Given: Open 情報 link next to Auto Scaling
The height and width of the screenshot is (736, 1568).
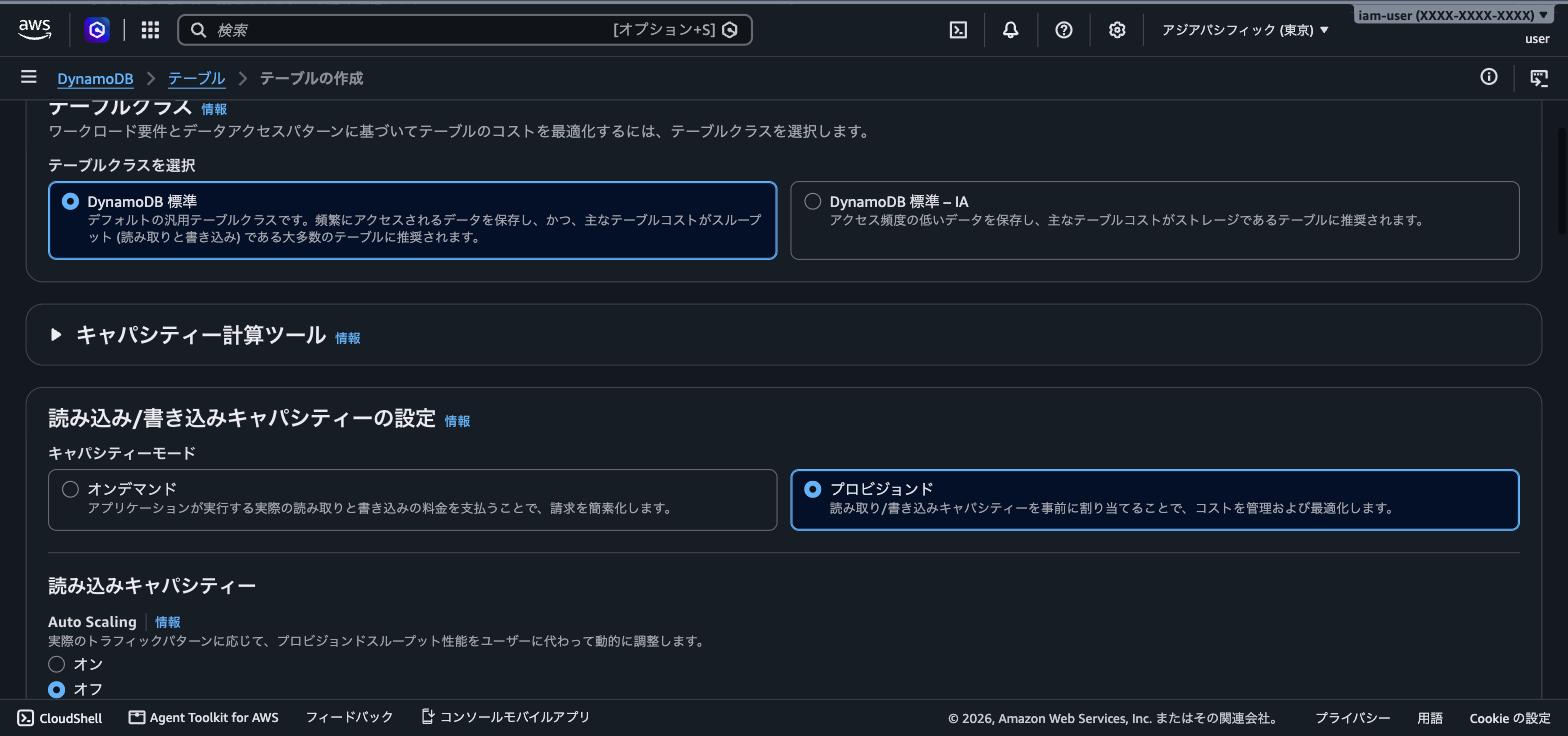Looking at the screenshot, I should [x=168, y=622].
